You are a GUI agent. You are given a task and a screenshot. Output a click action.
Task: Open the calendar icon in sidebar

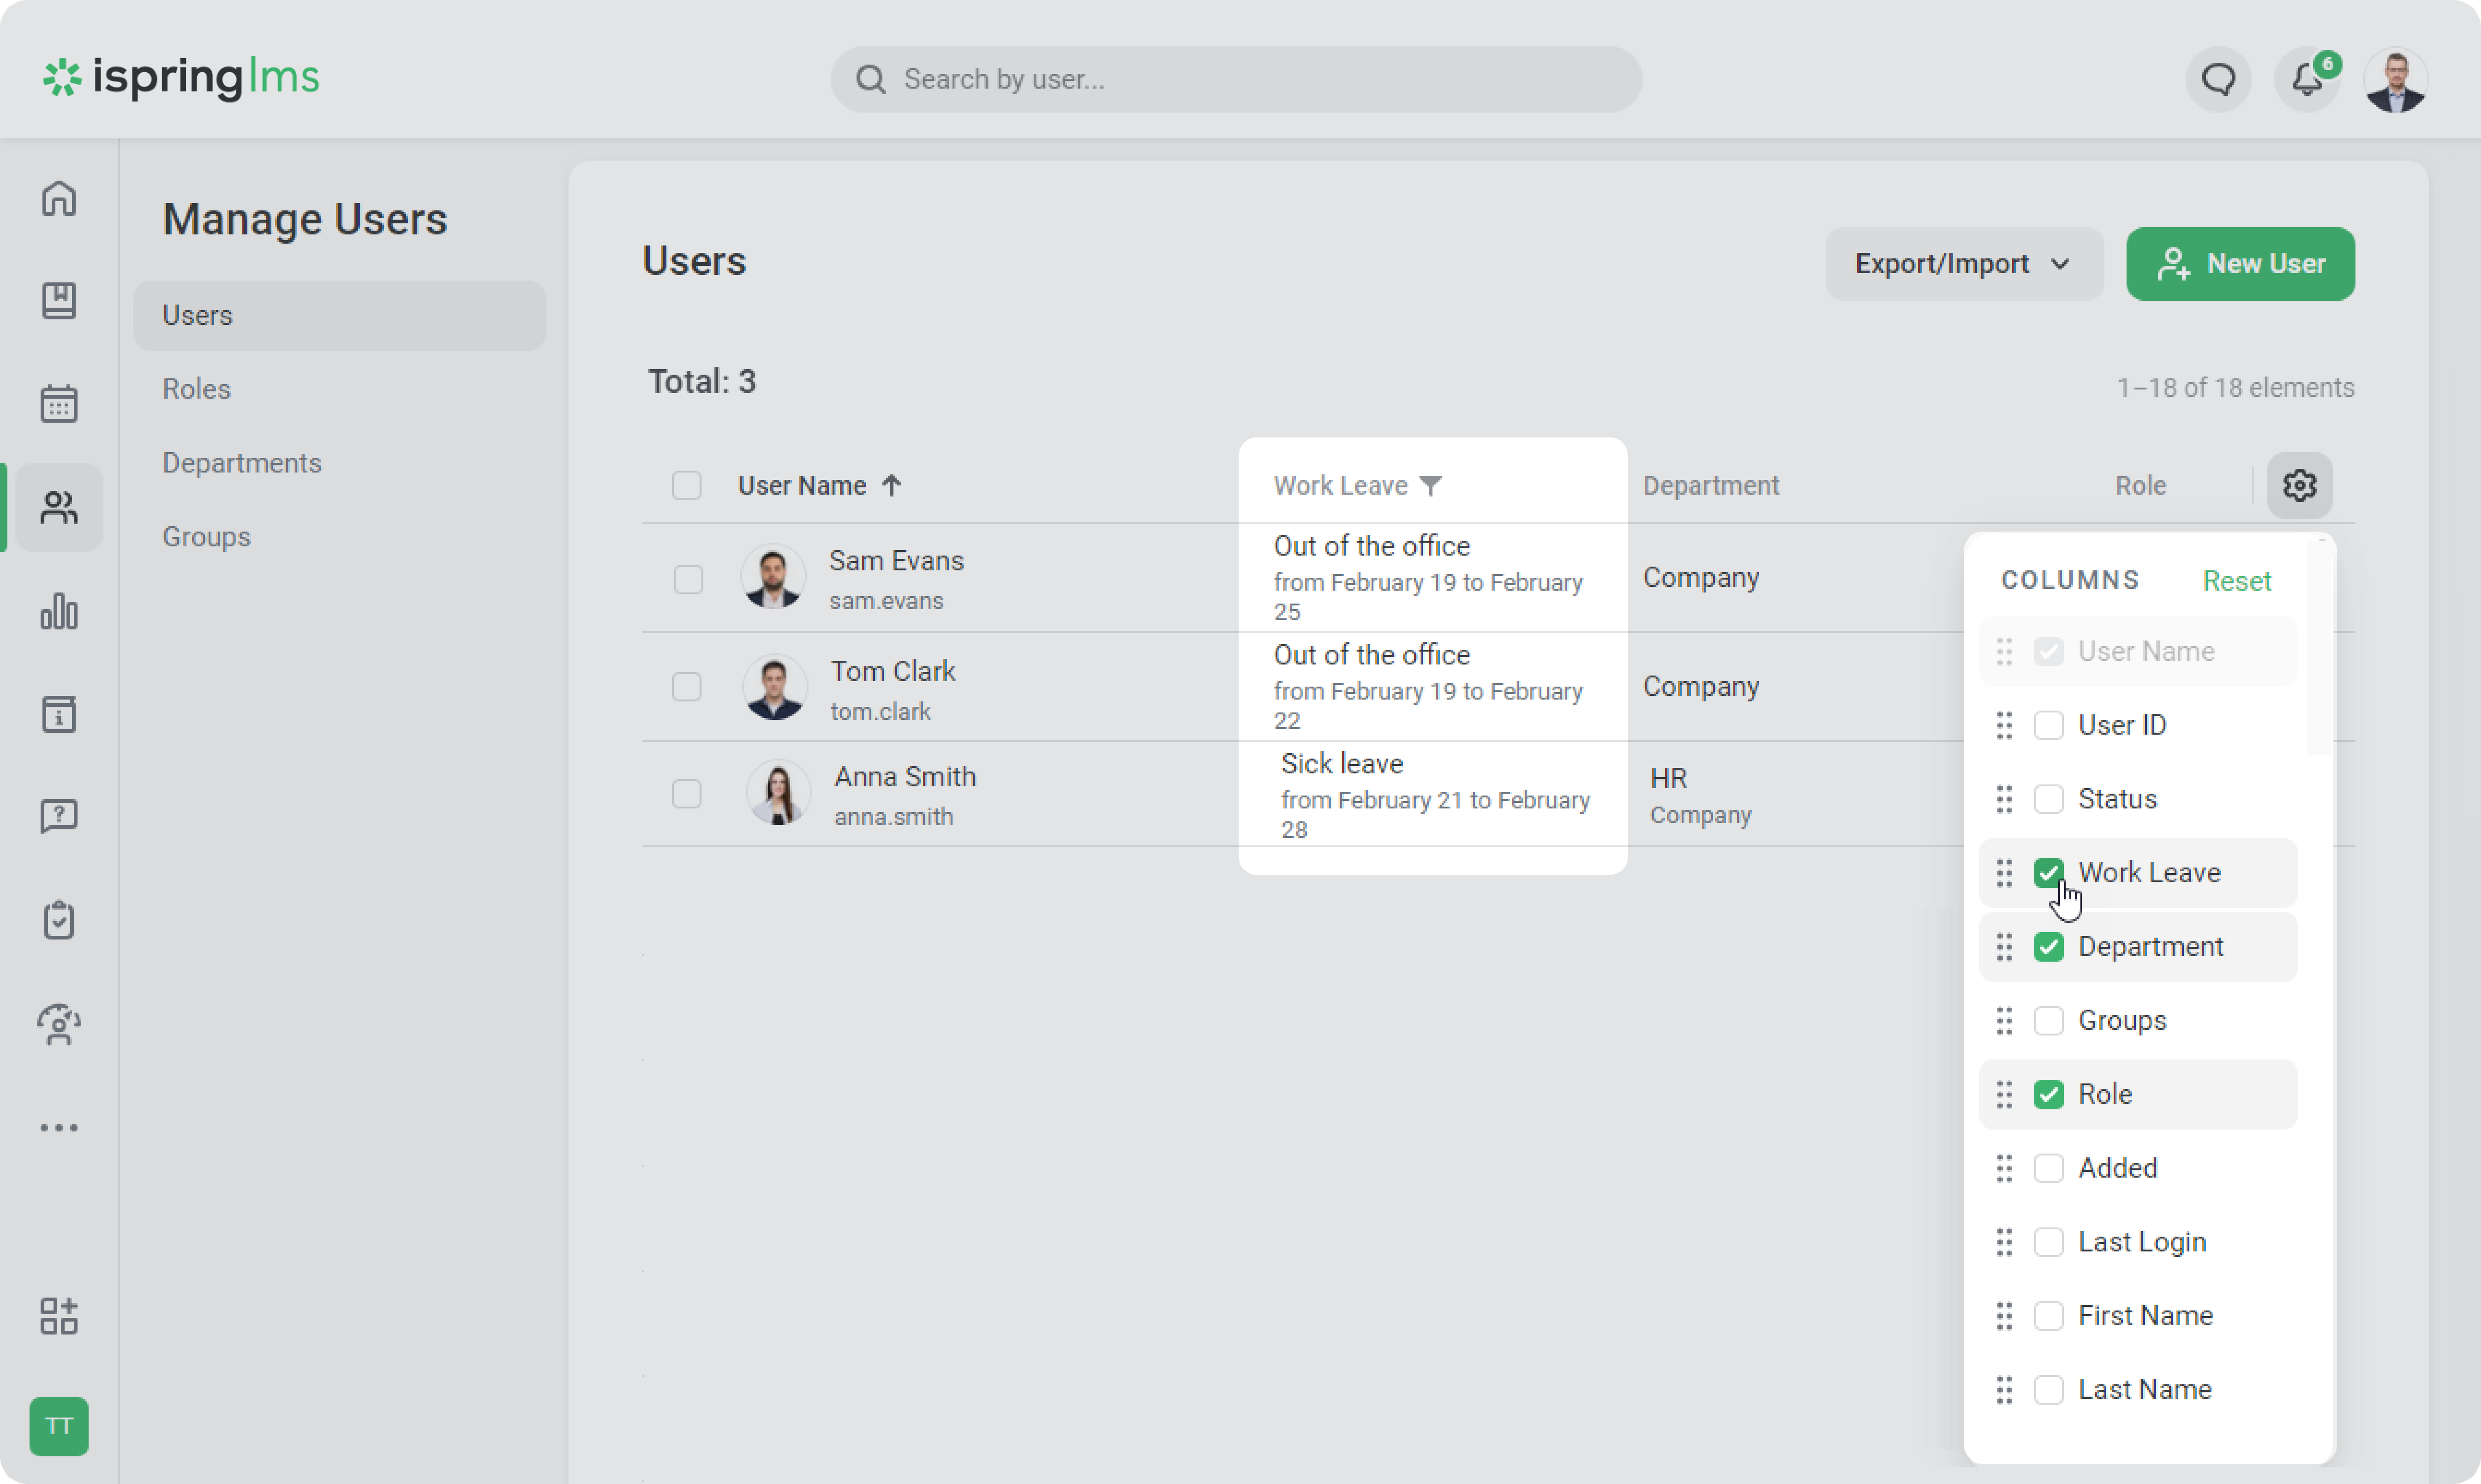click(x=59, y=404)
